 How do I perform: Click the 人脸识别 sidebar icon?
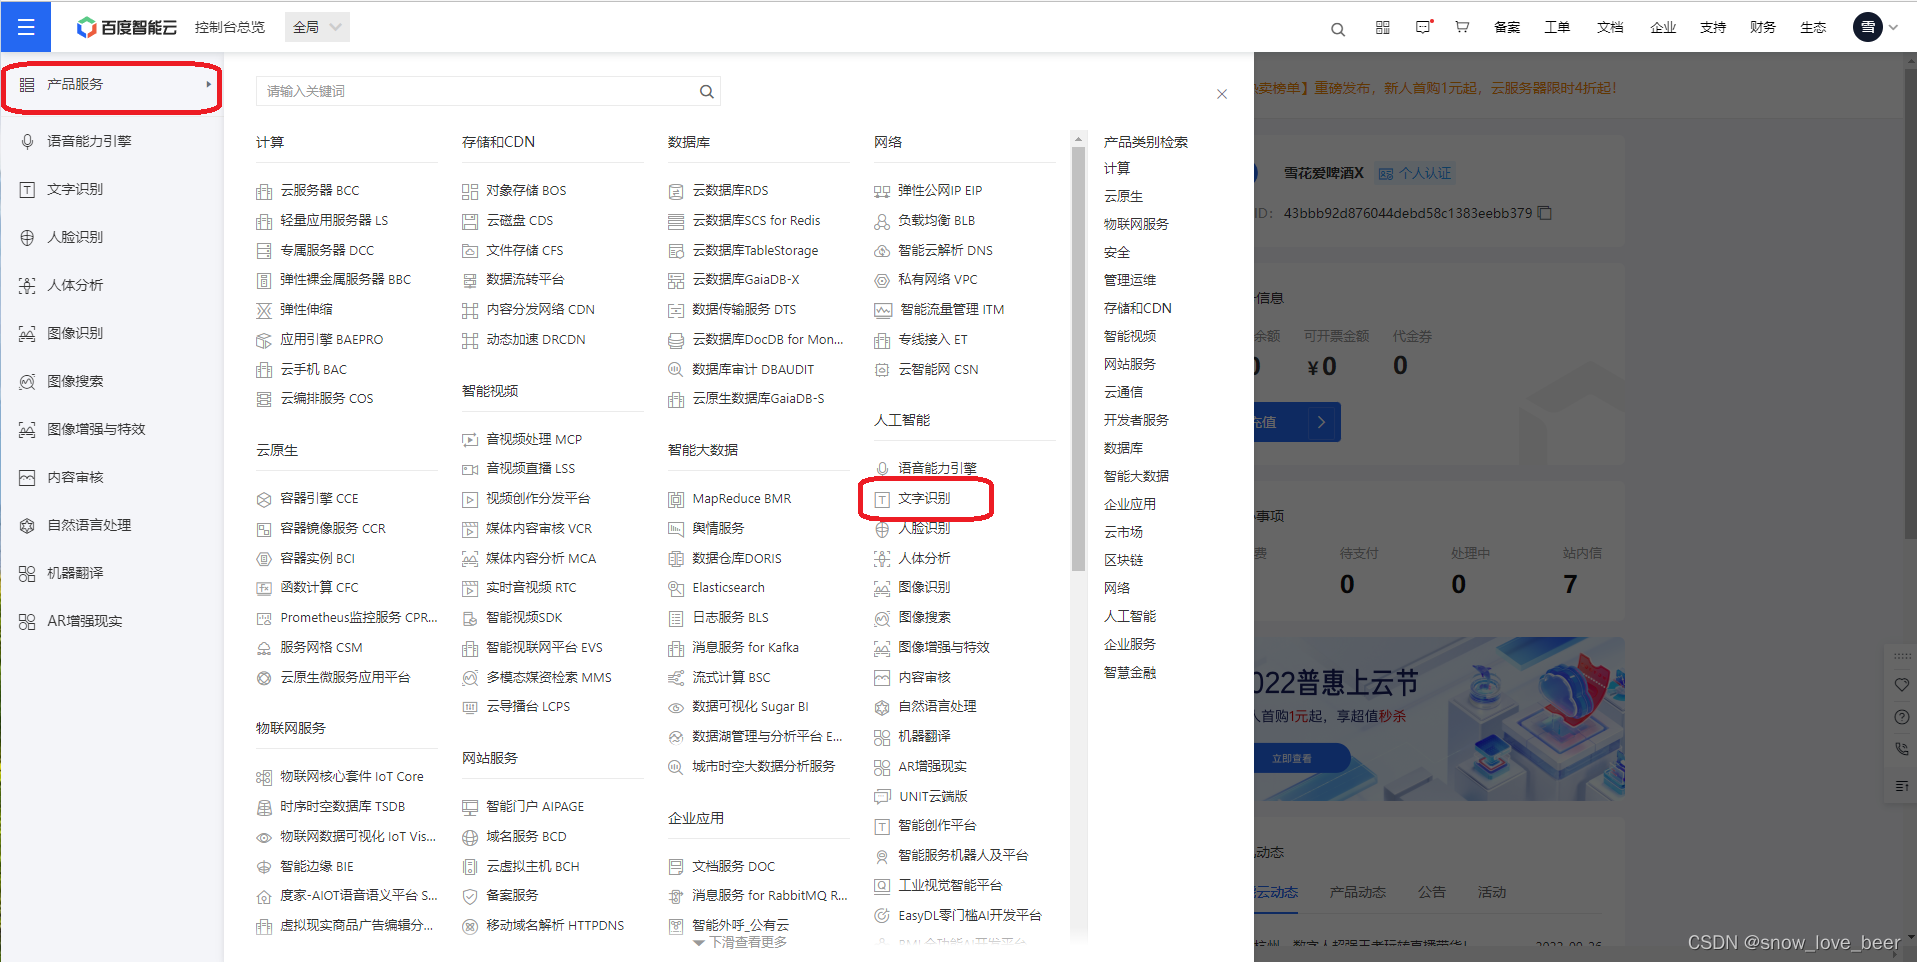pos(27,237)
